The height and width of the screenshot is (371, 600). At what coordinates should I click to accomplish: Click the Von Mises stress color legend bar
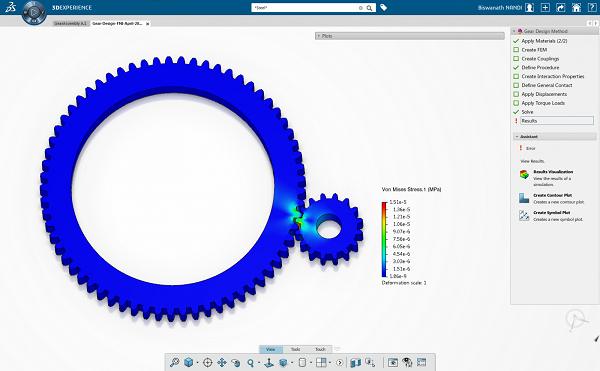[384, 239]
